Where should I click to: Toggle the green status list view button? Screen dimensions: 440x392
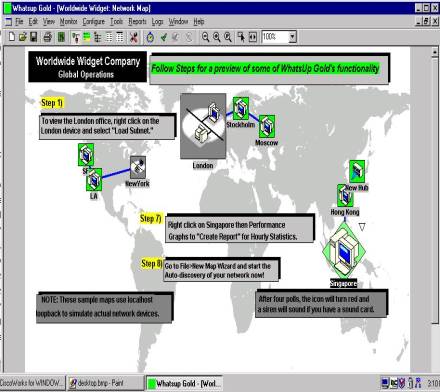[x=87, y=37]
